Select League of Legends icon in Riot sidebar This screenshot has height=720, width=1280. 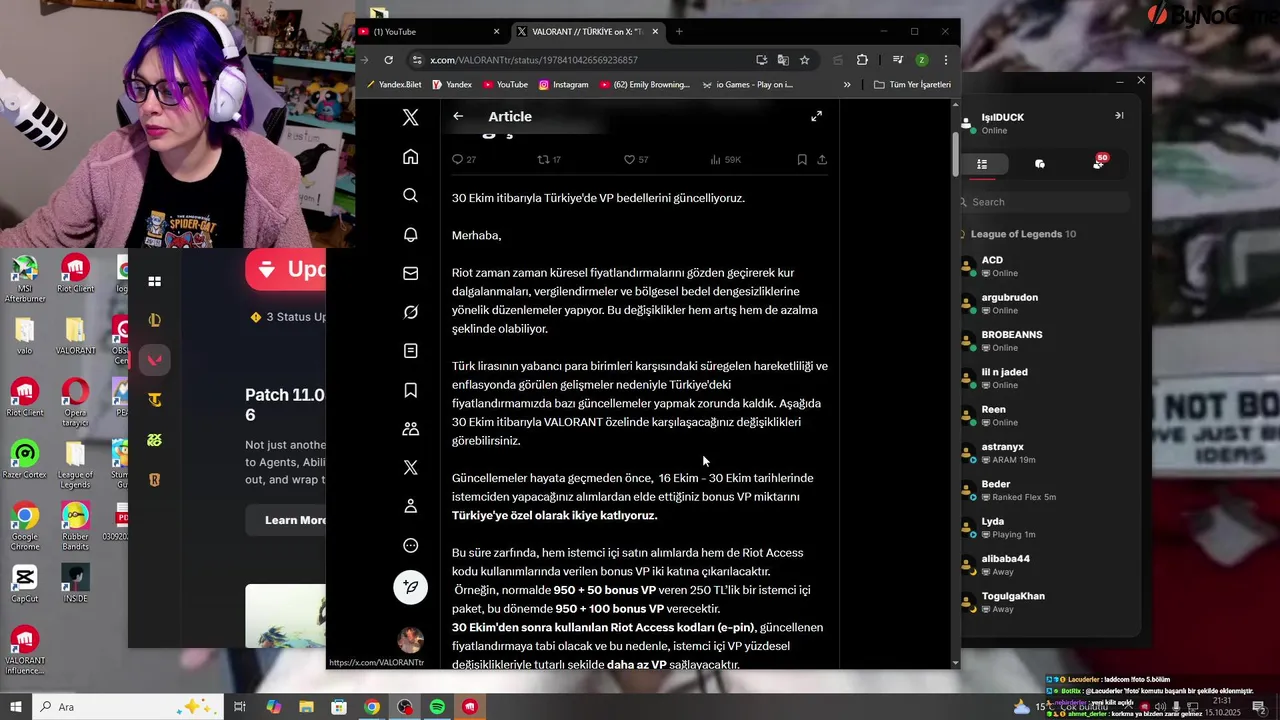coord(155,320)
